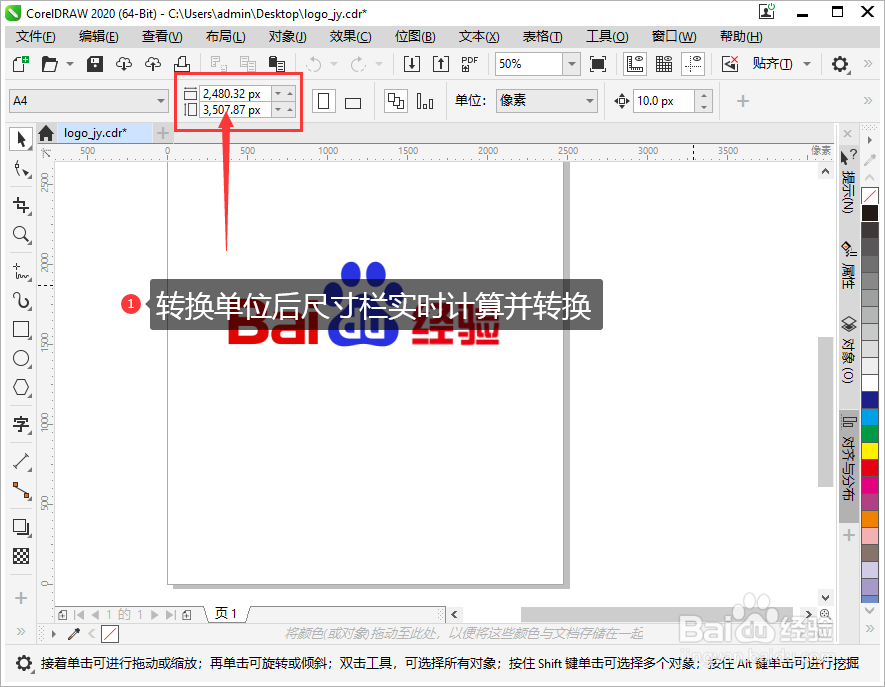Image resolution: width=885 pixels, height=687 pixels.
Task: Toggle All pages size option
Action: coord(395,102)
